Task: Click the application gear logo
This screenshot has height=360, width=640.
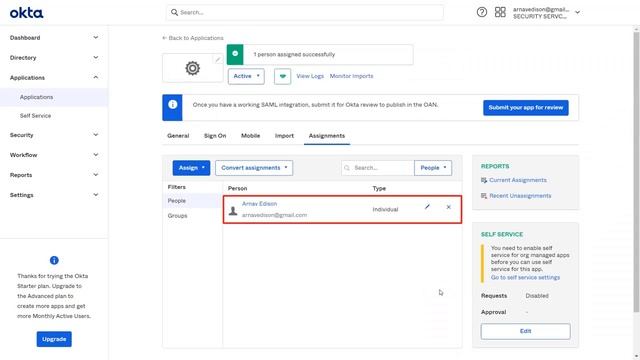Action: pos(192,68)
